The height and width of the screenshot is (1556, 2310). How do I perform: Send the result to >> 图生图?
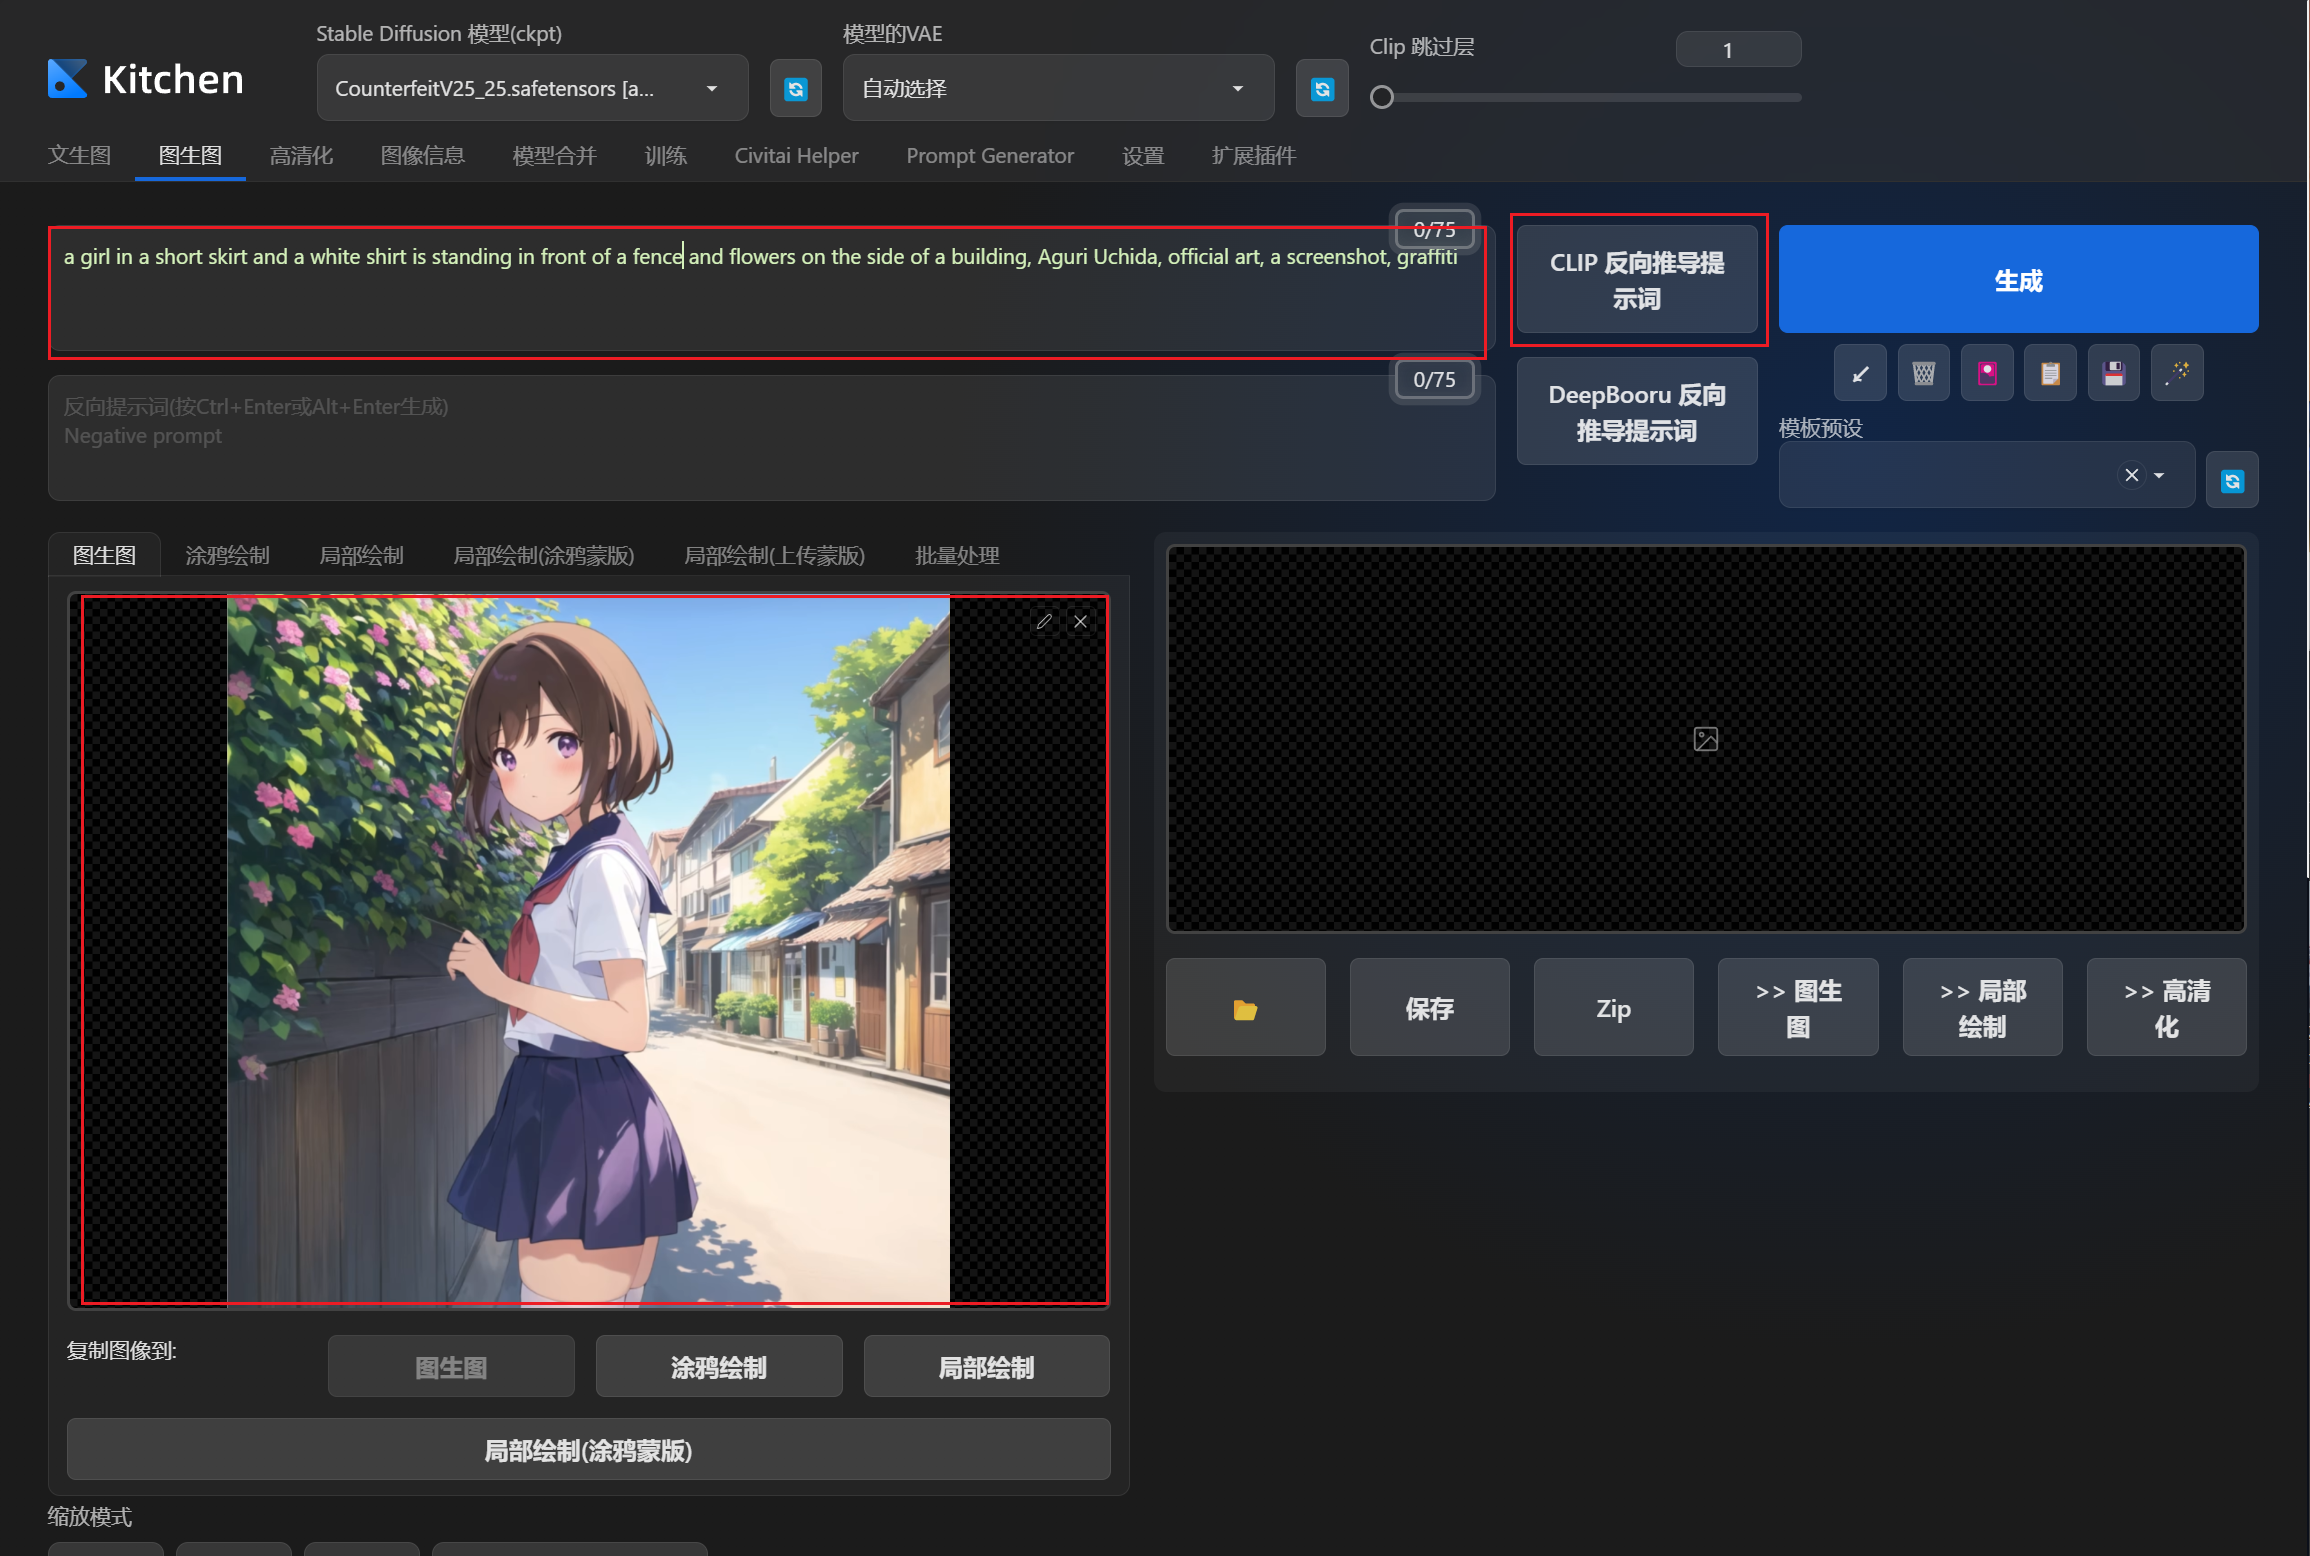point(1798,1008)
